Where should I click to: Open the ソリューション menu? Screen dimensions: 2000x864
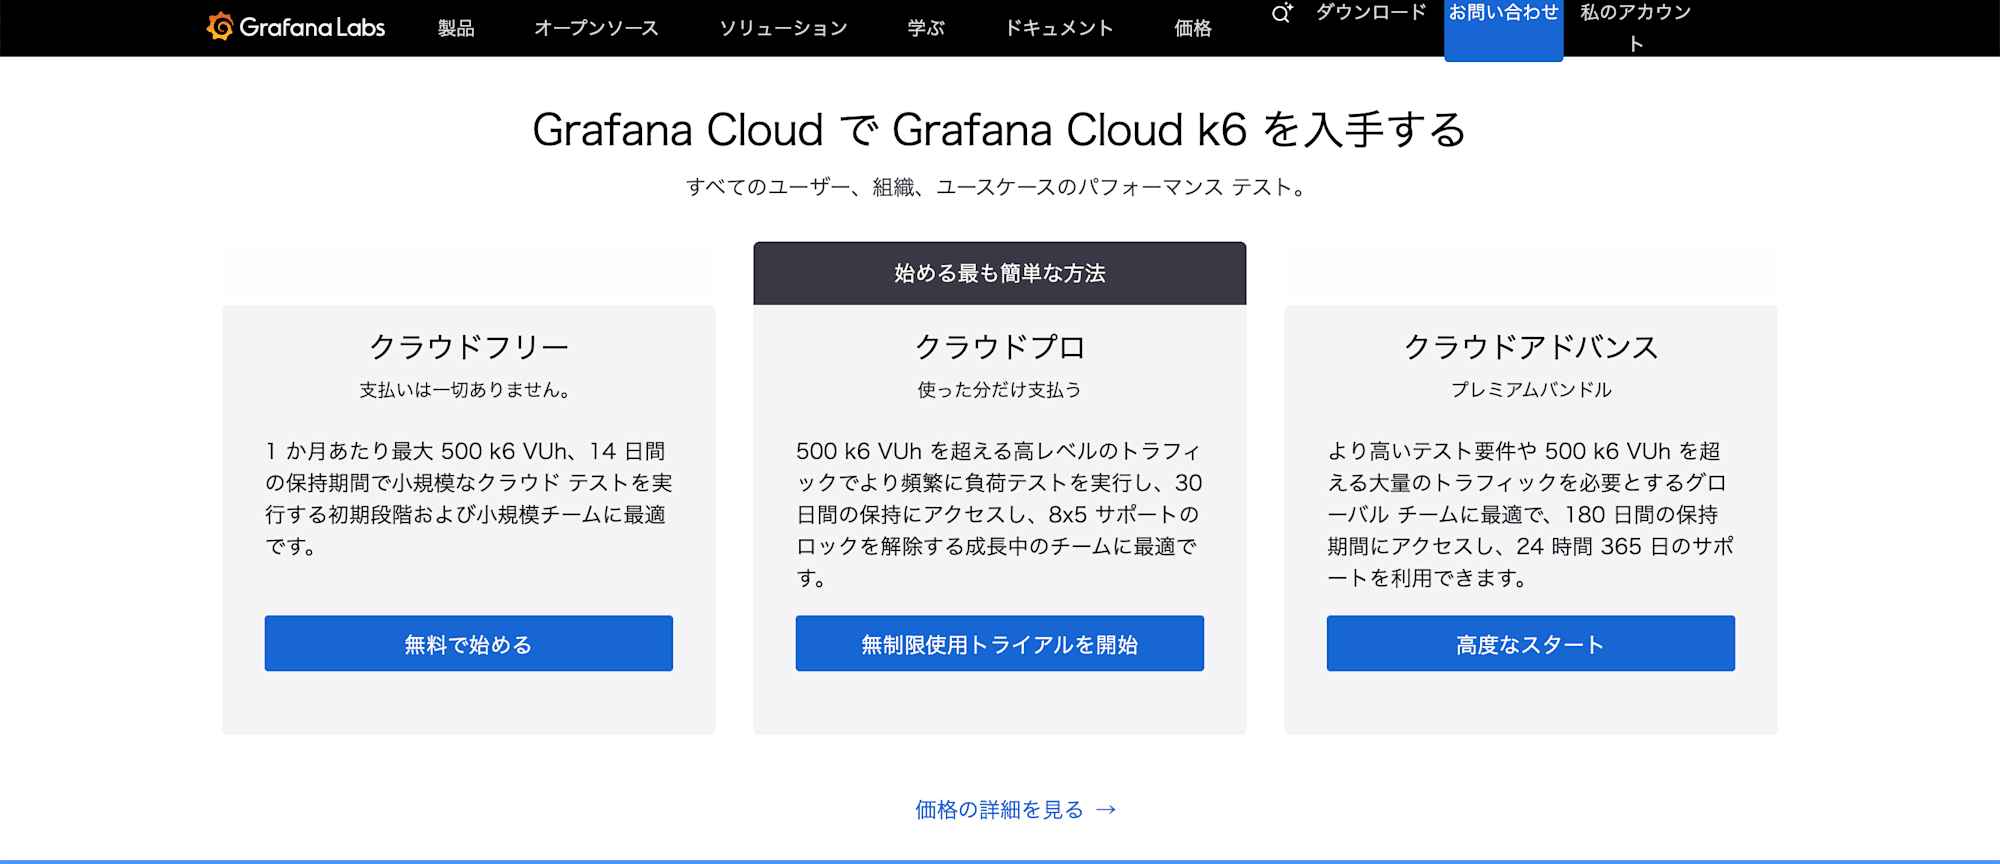tap(783, 28)
